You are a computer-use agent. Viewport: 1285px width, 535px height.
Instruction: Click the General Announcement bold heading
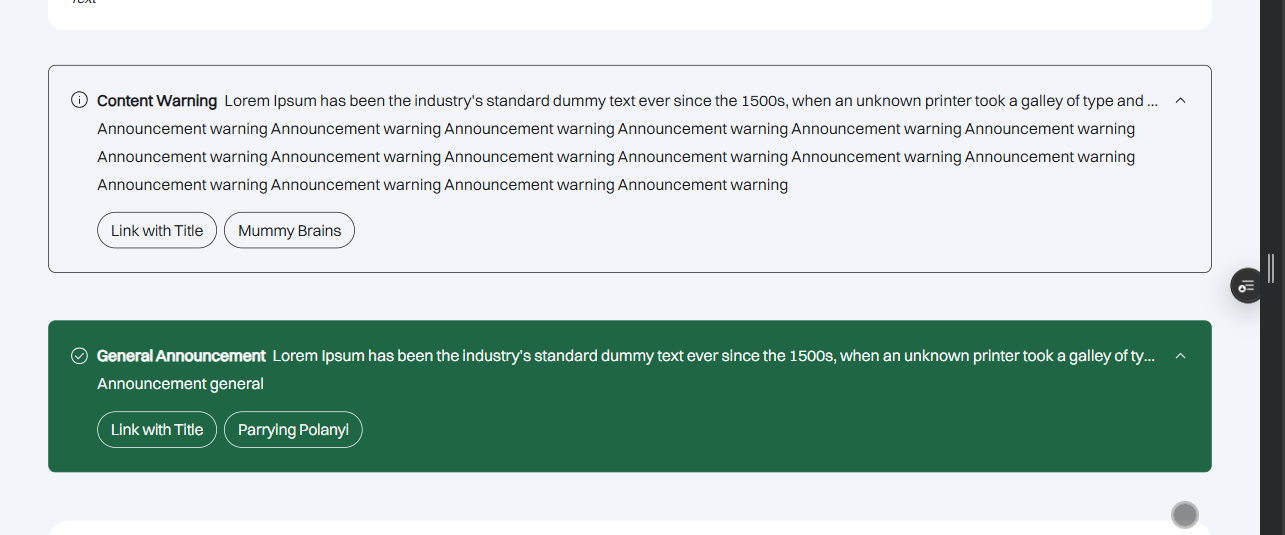(x=181, y=356)
